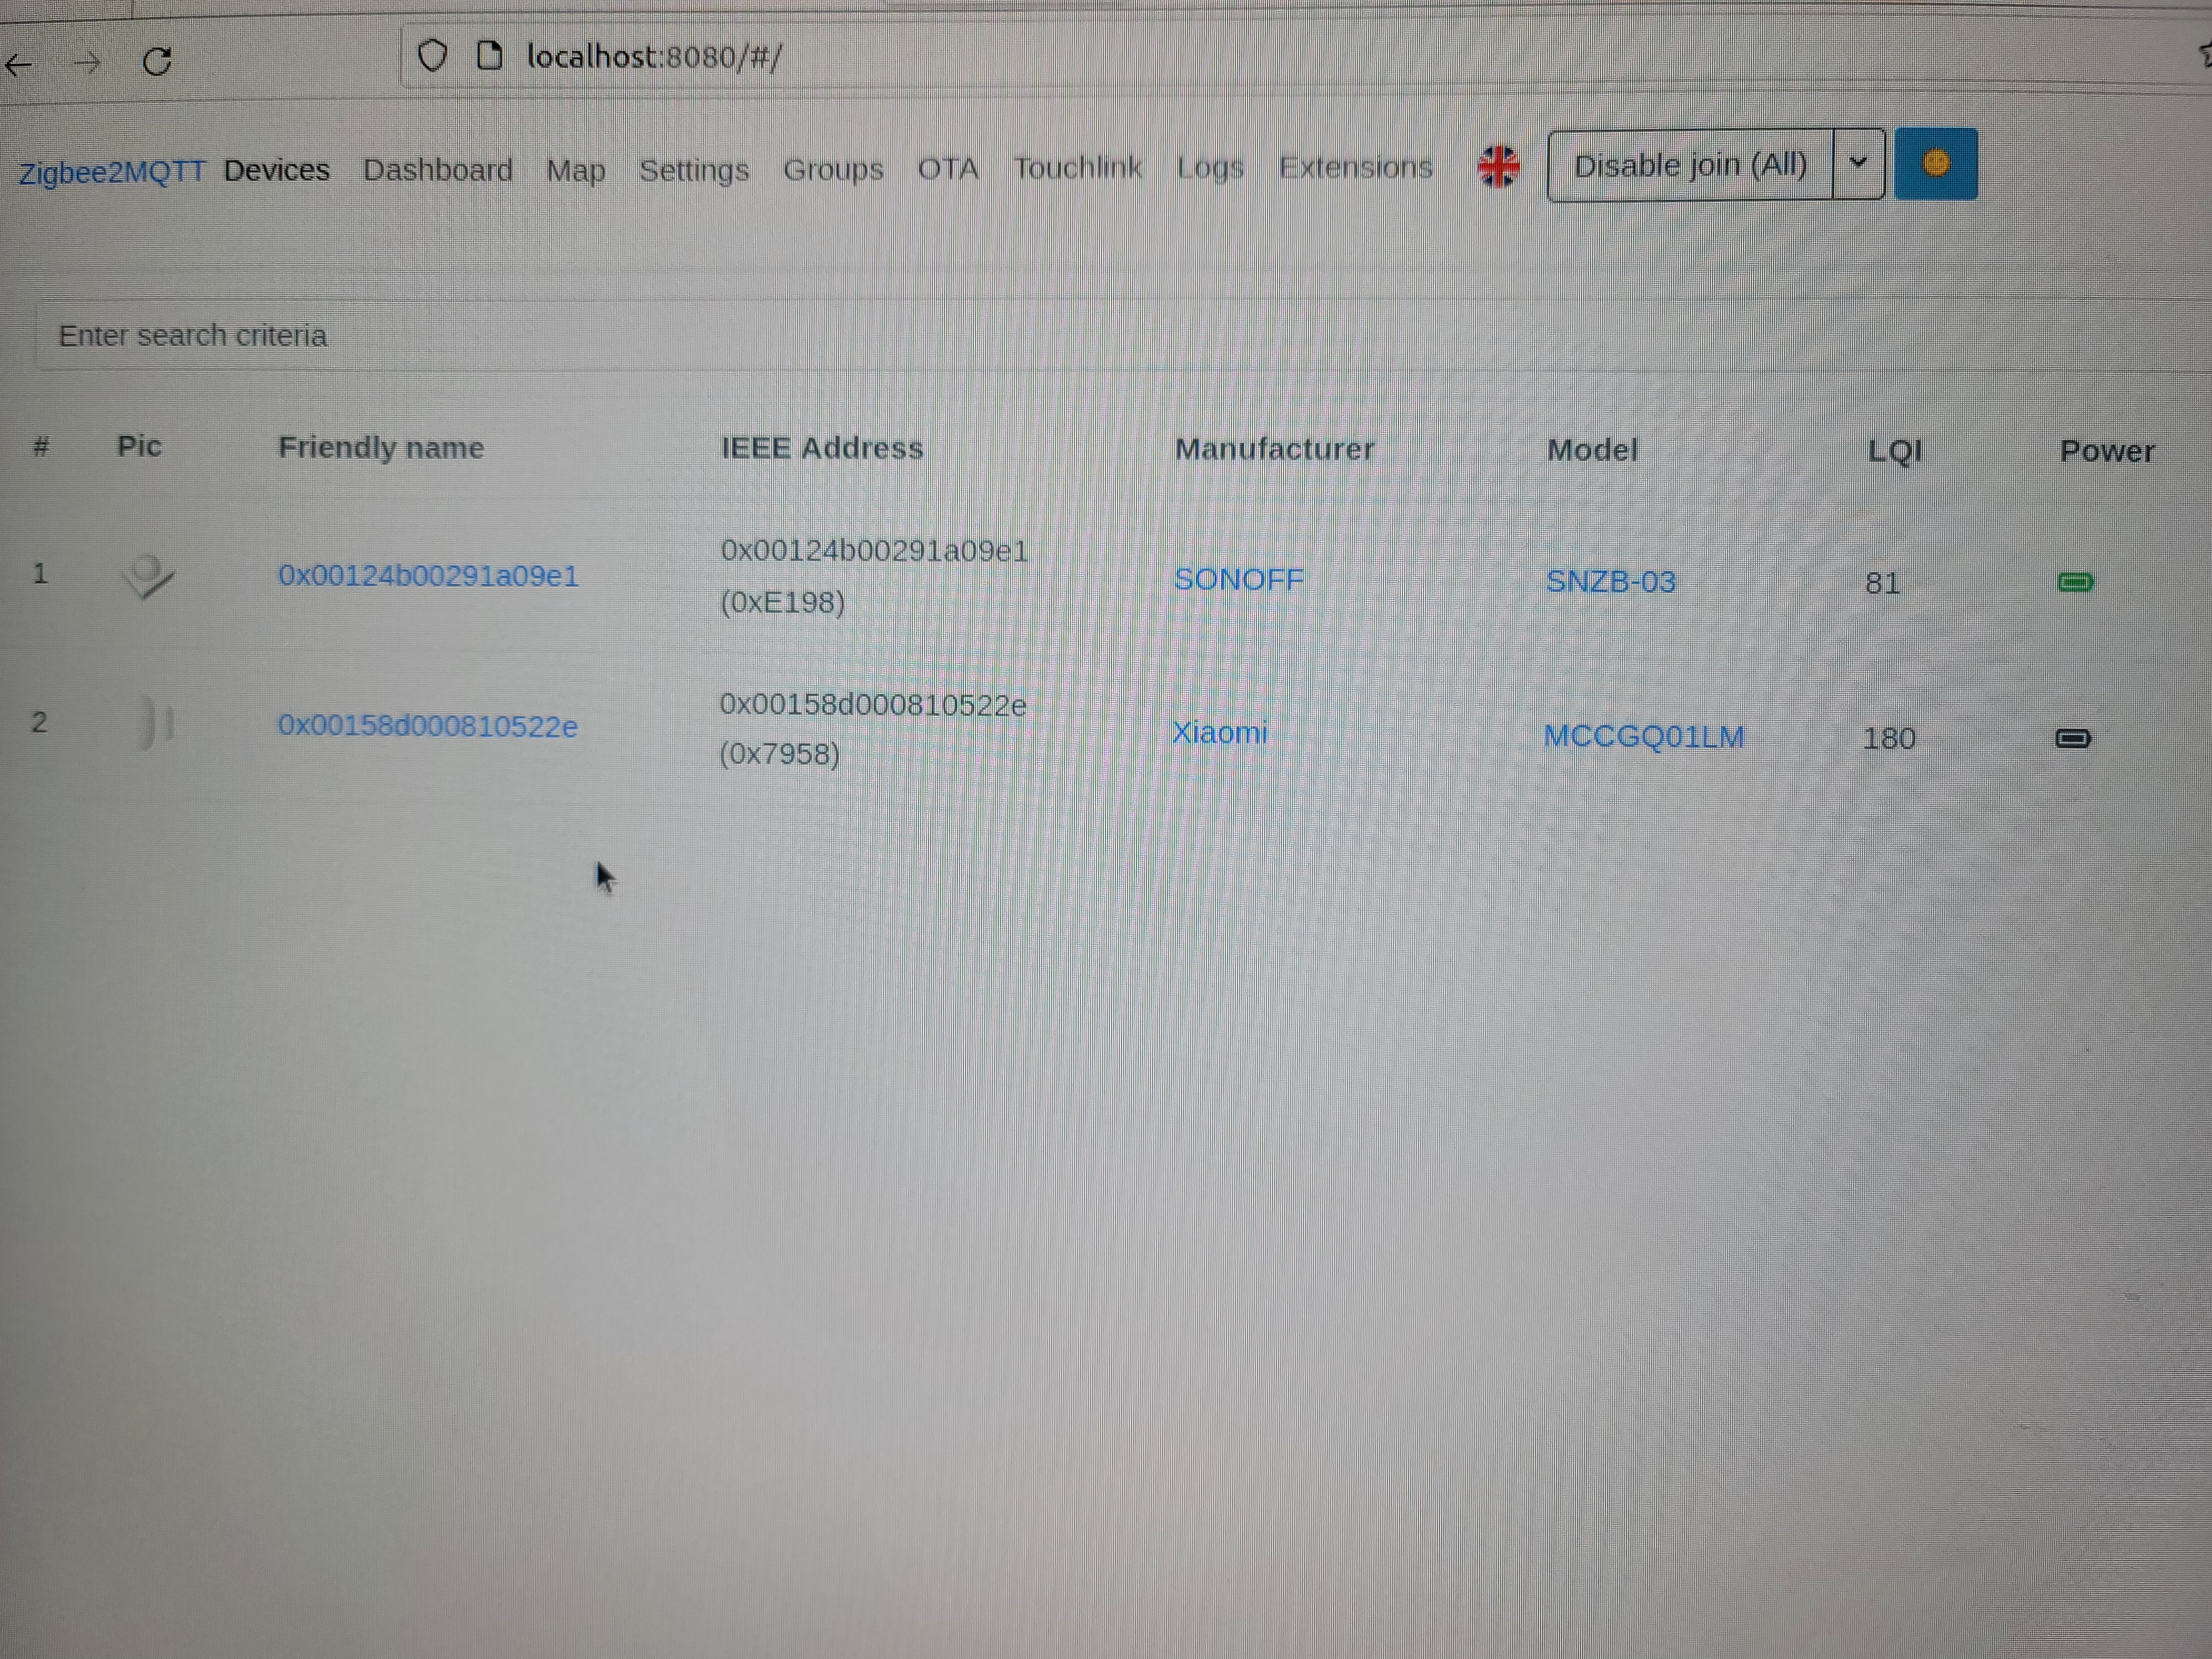The height and width of the screenshot is (1659, 2212).
Task: Click the (0xE198) network address
Action: tap(783, 602)
